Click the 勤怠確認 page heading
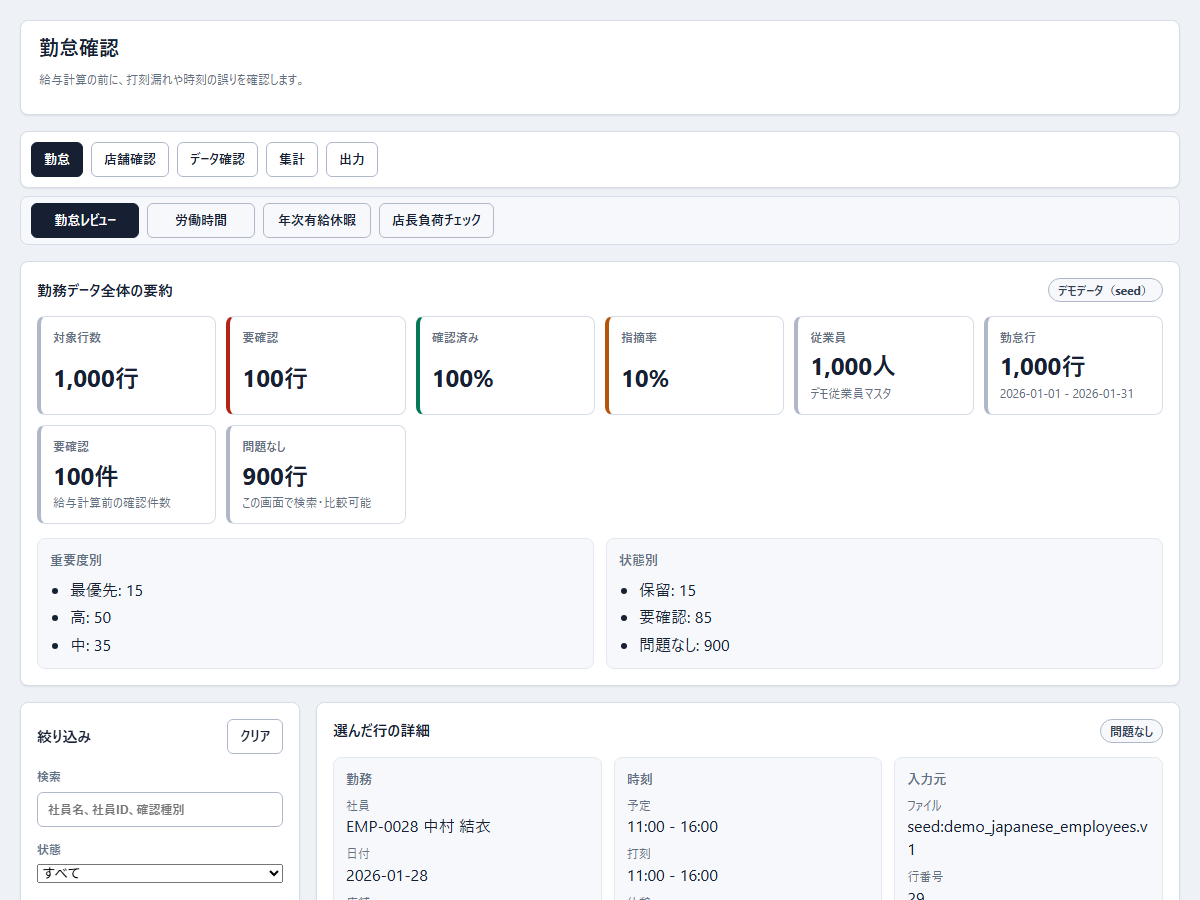Viewport: 1200px width, 900px height. (x=80, y=48)
